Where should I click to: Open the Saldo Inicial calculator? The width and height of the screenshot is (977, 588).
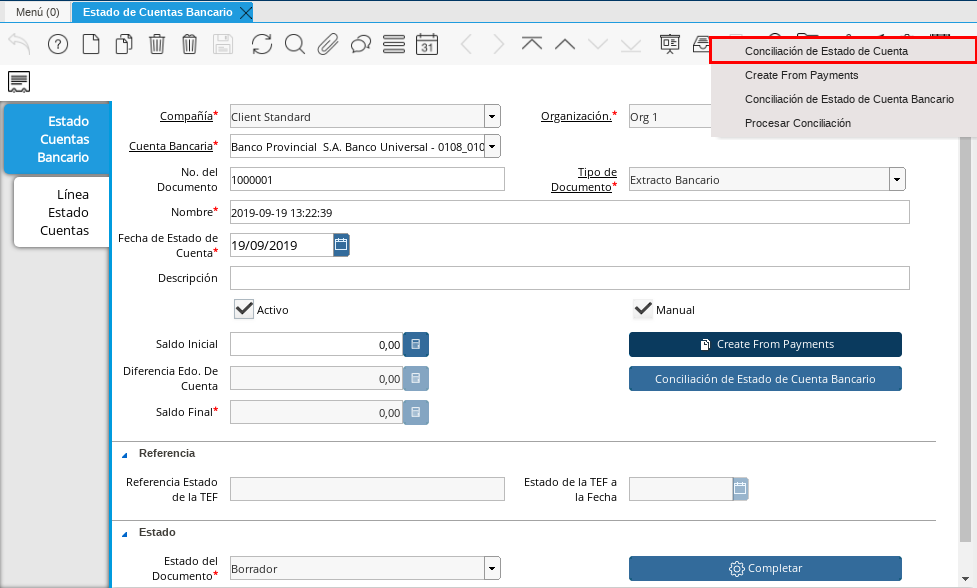click(x=416, y=344)
